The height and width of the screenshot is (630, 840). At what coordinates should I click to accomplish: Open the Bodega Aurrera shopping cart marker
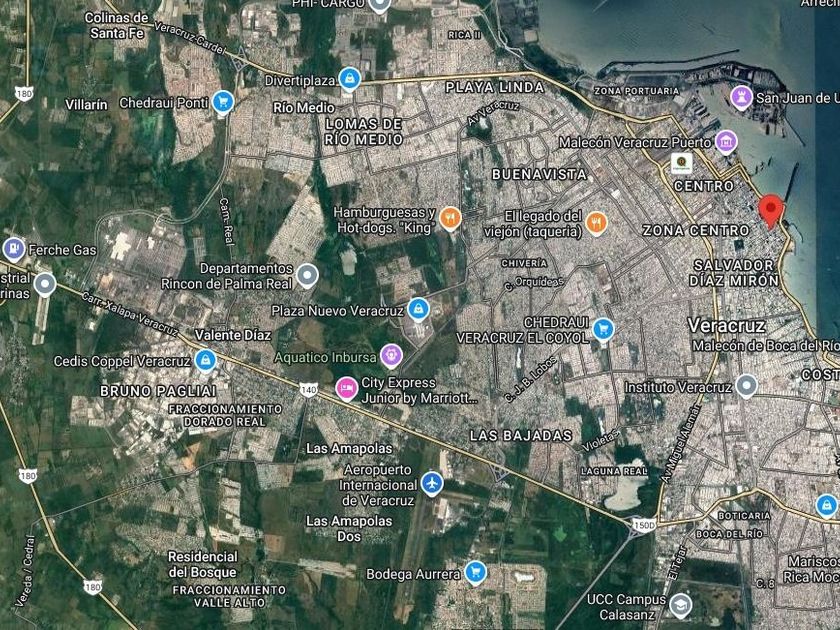tap(475, 573)
